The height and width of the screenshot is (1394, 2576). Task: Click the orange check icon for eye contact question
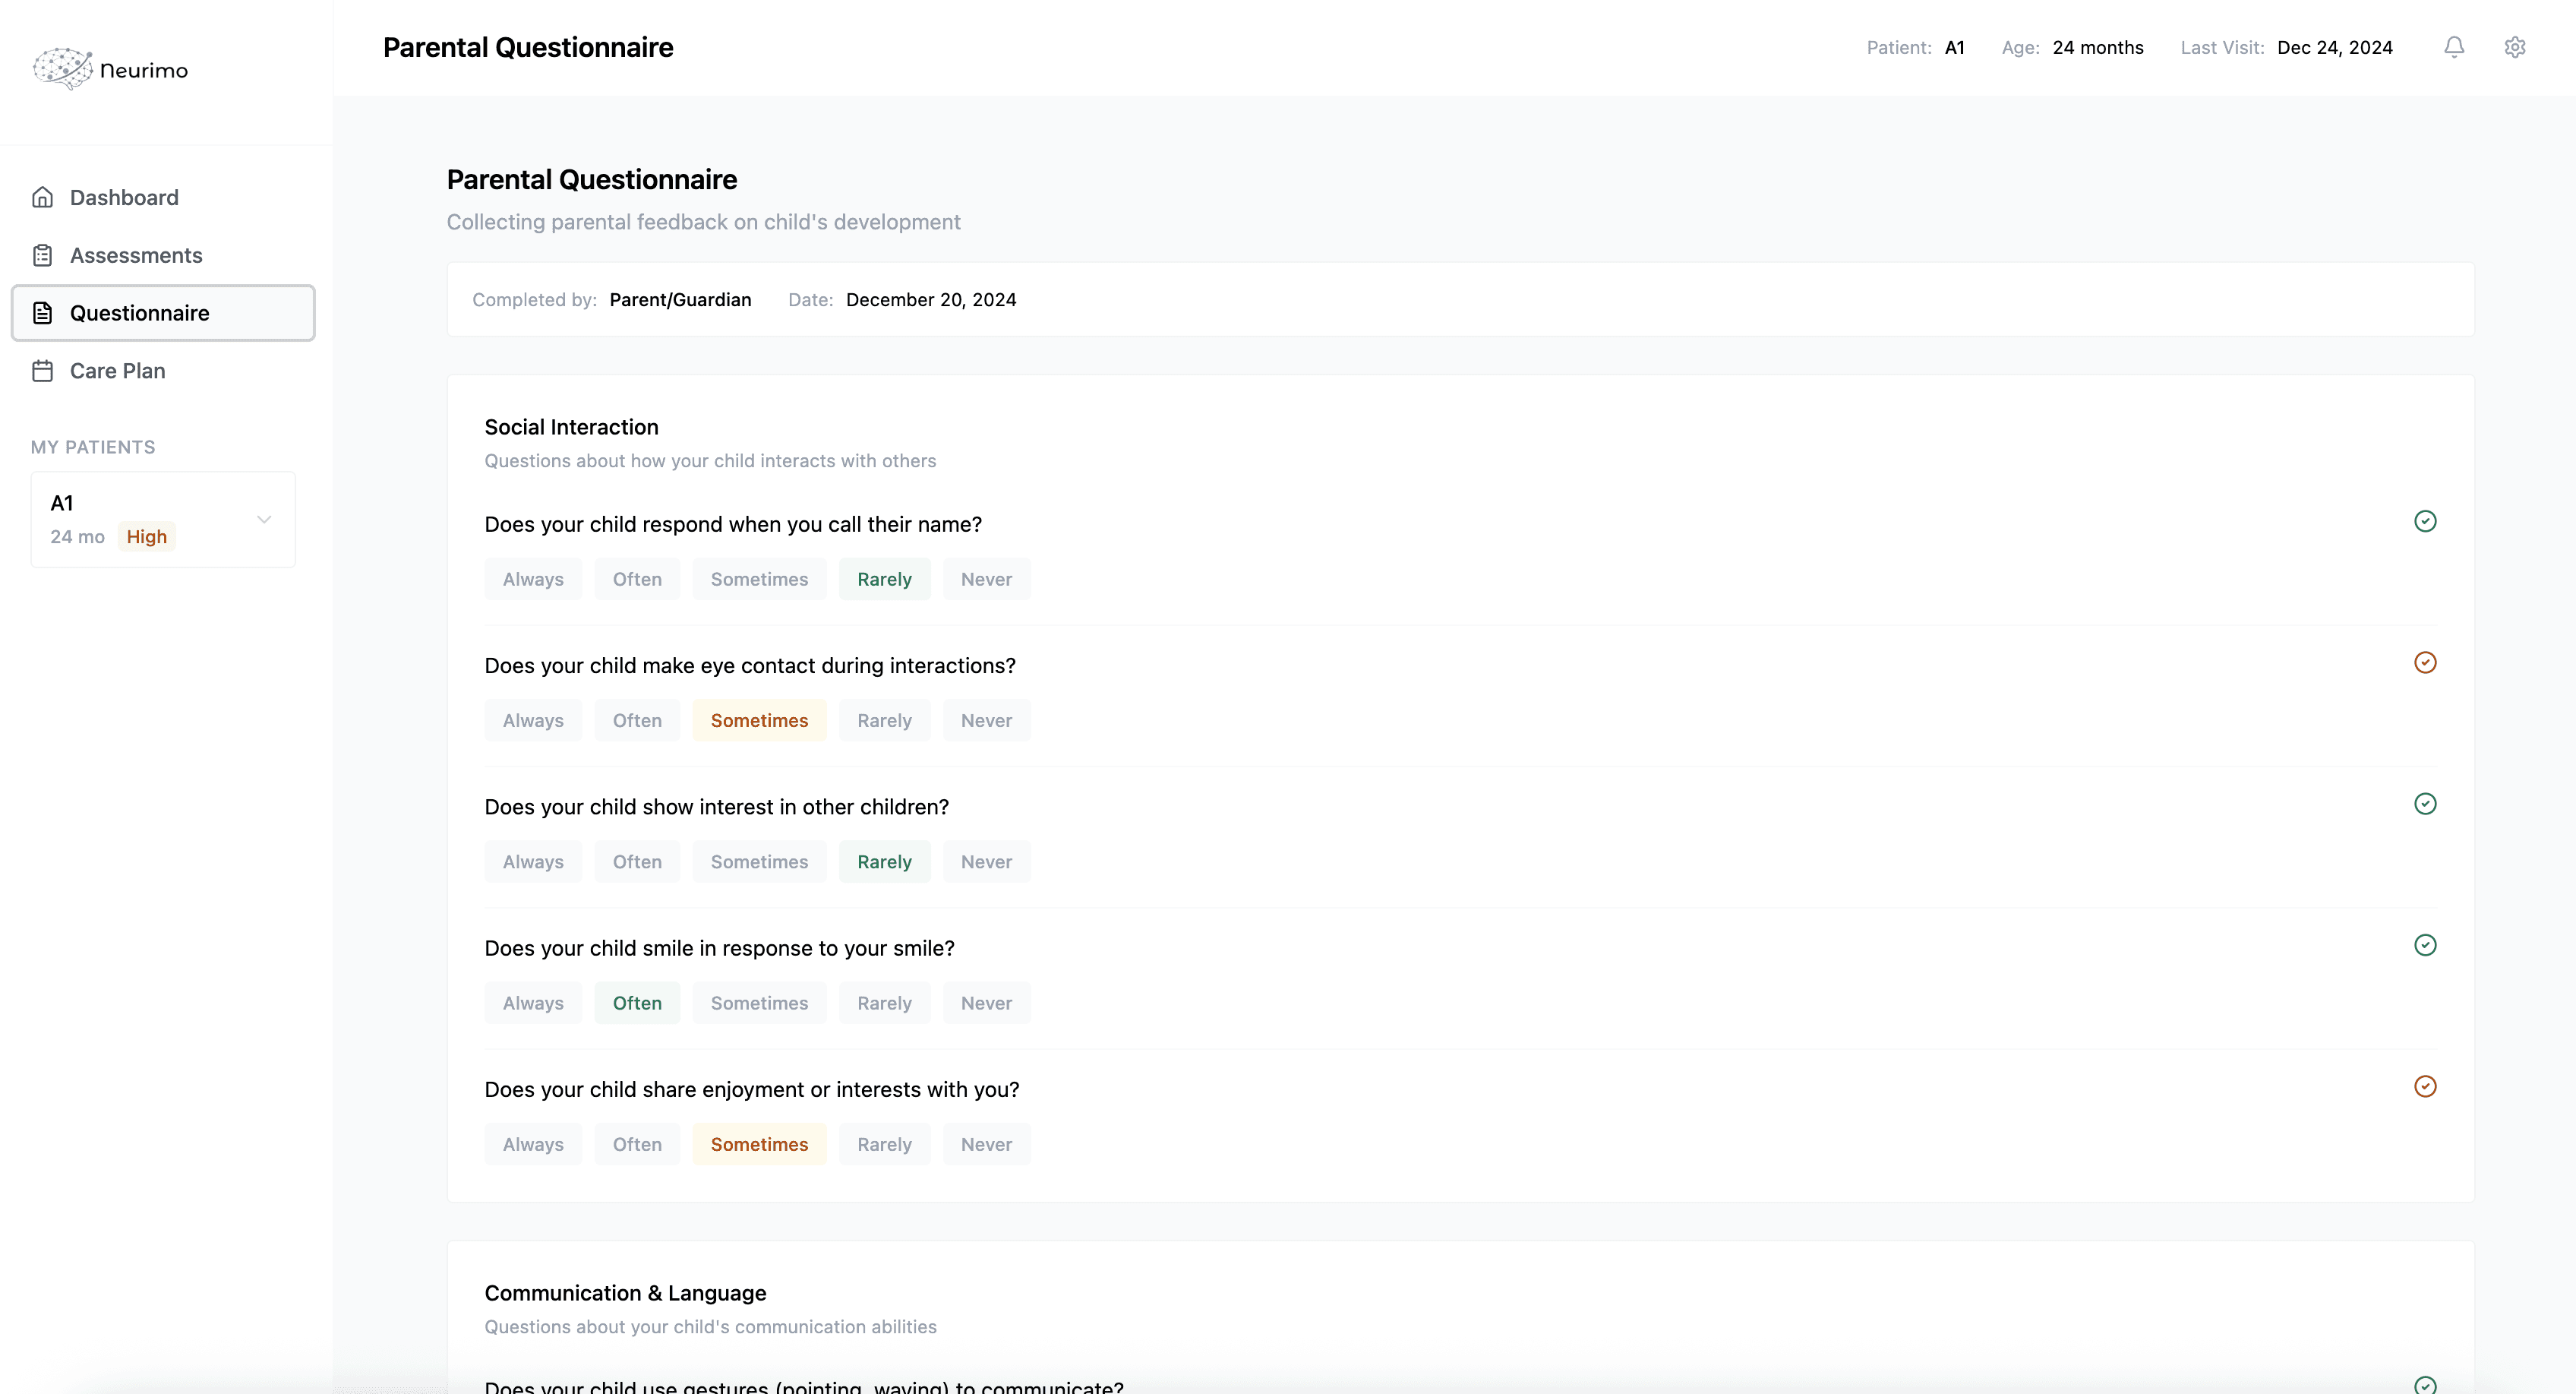[x=2424, y=662]
